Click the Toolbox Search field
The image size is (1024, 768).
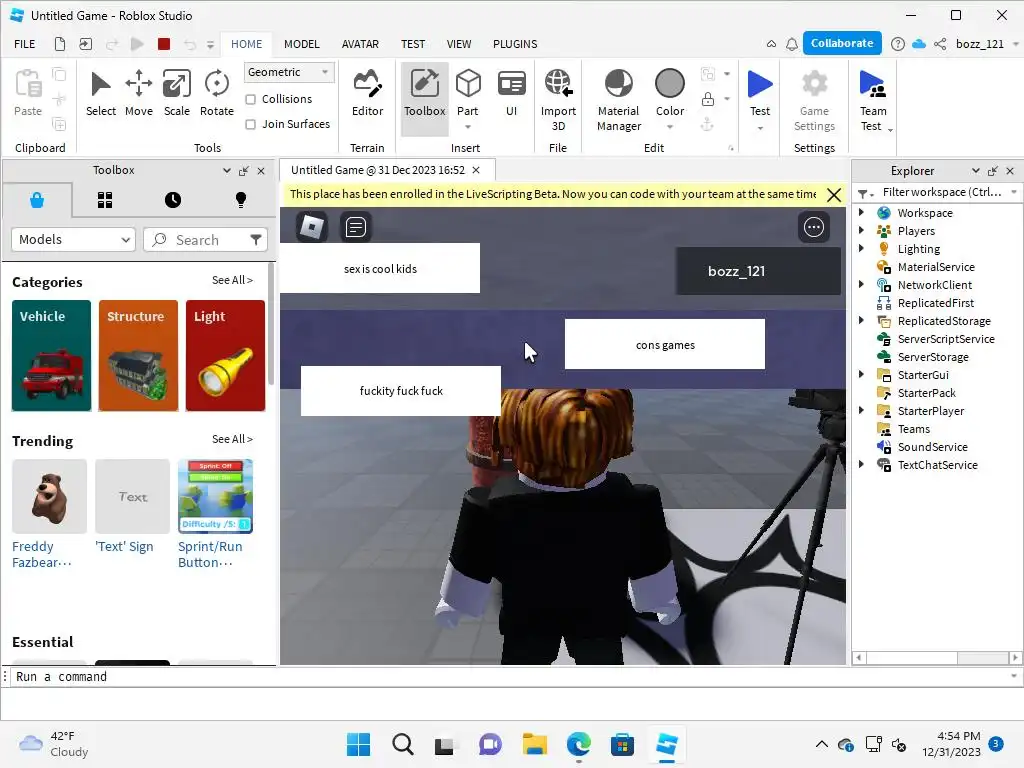(205, 240)
